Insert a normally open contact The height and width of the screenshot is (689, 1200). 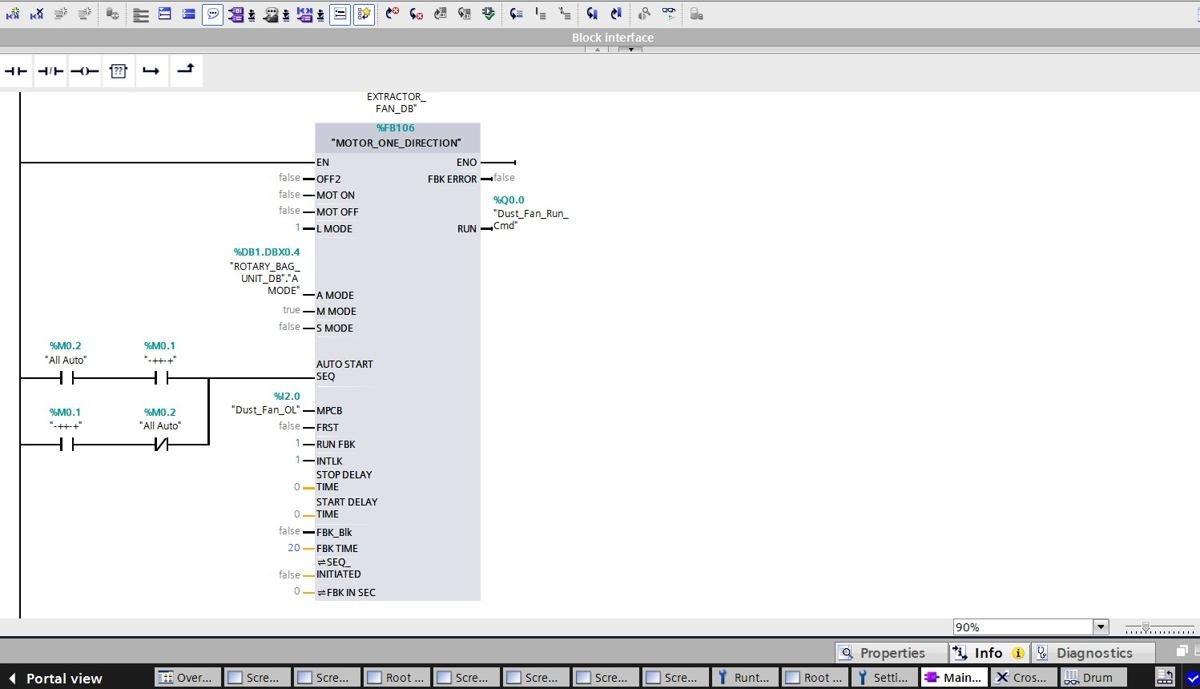[17, 72]
